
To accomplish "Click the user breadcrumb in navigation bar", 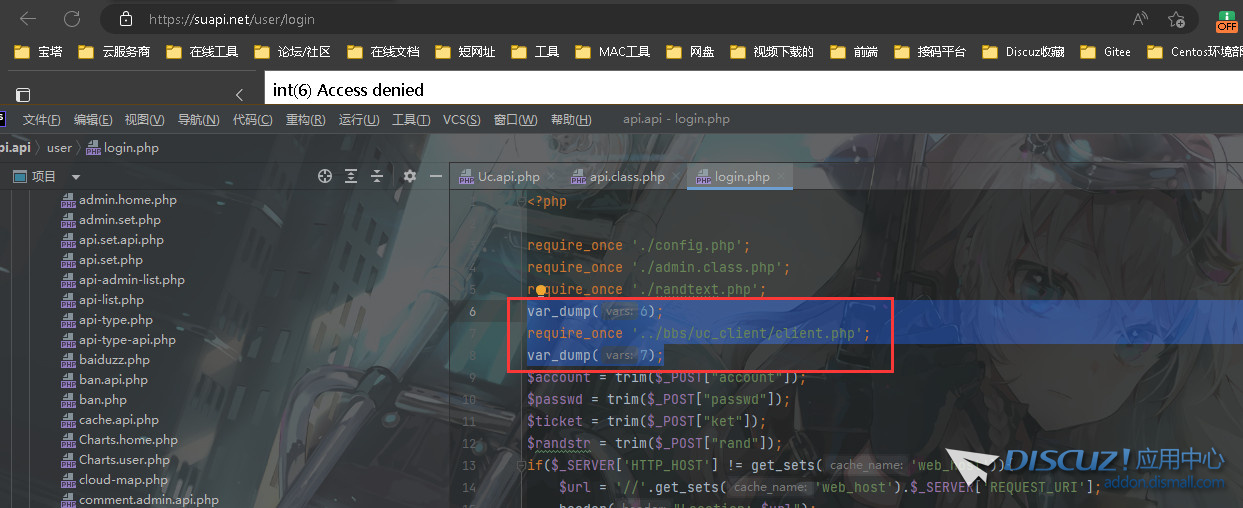I will pyautogui.click(x=59, y=148).
